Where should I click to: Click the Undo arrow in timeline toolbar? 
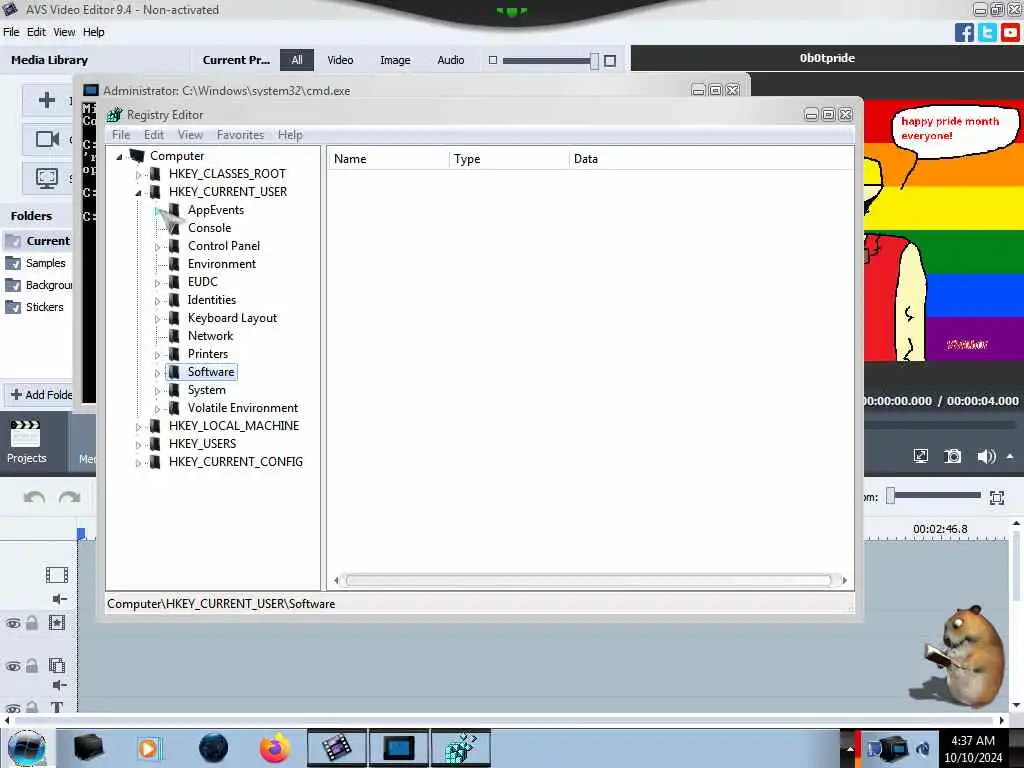[x=34, y=498]
